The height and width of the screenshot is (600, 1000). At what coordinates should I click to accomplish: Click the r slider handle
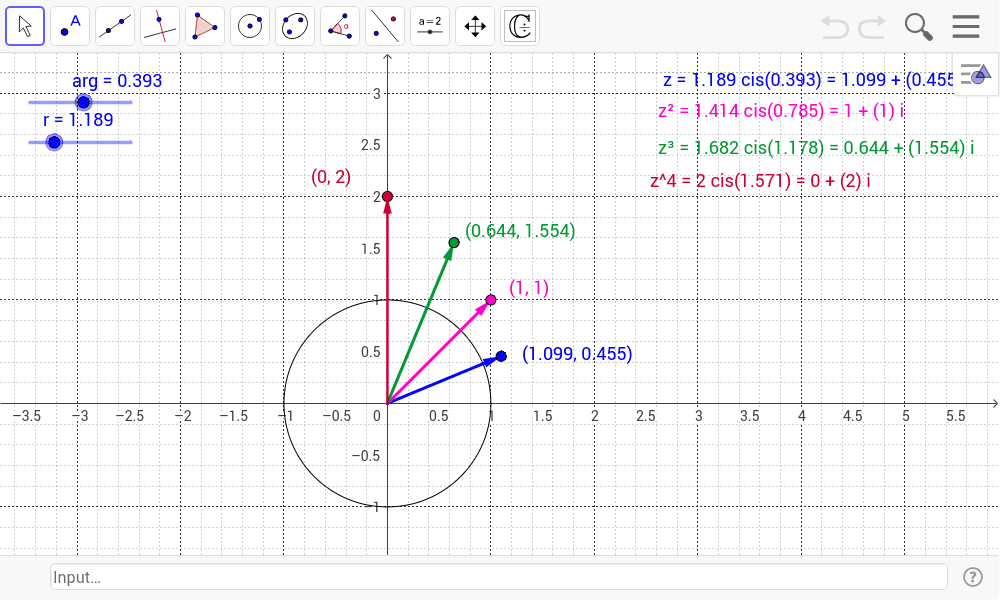55,142
